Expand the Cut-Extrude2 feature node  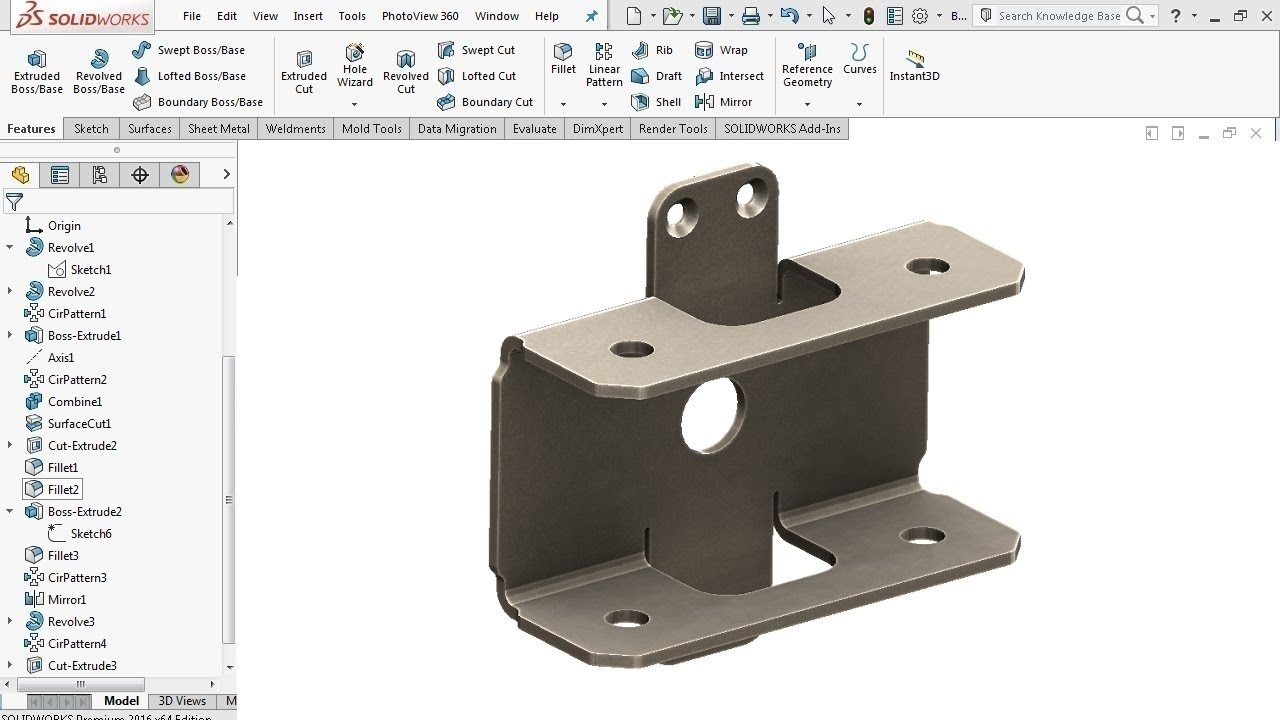[10, 445]
